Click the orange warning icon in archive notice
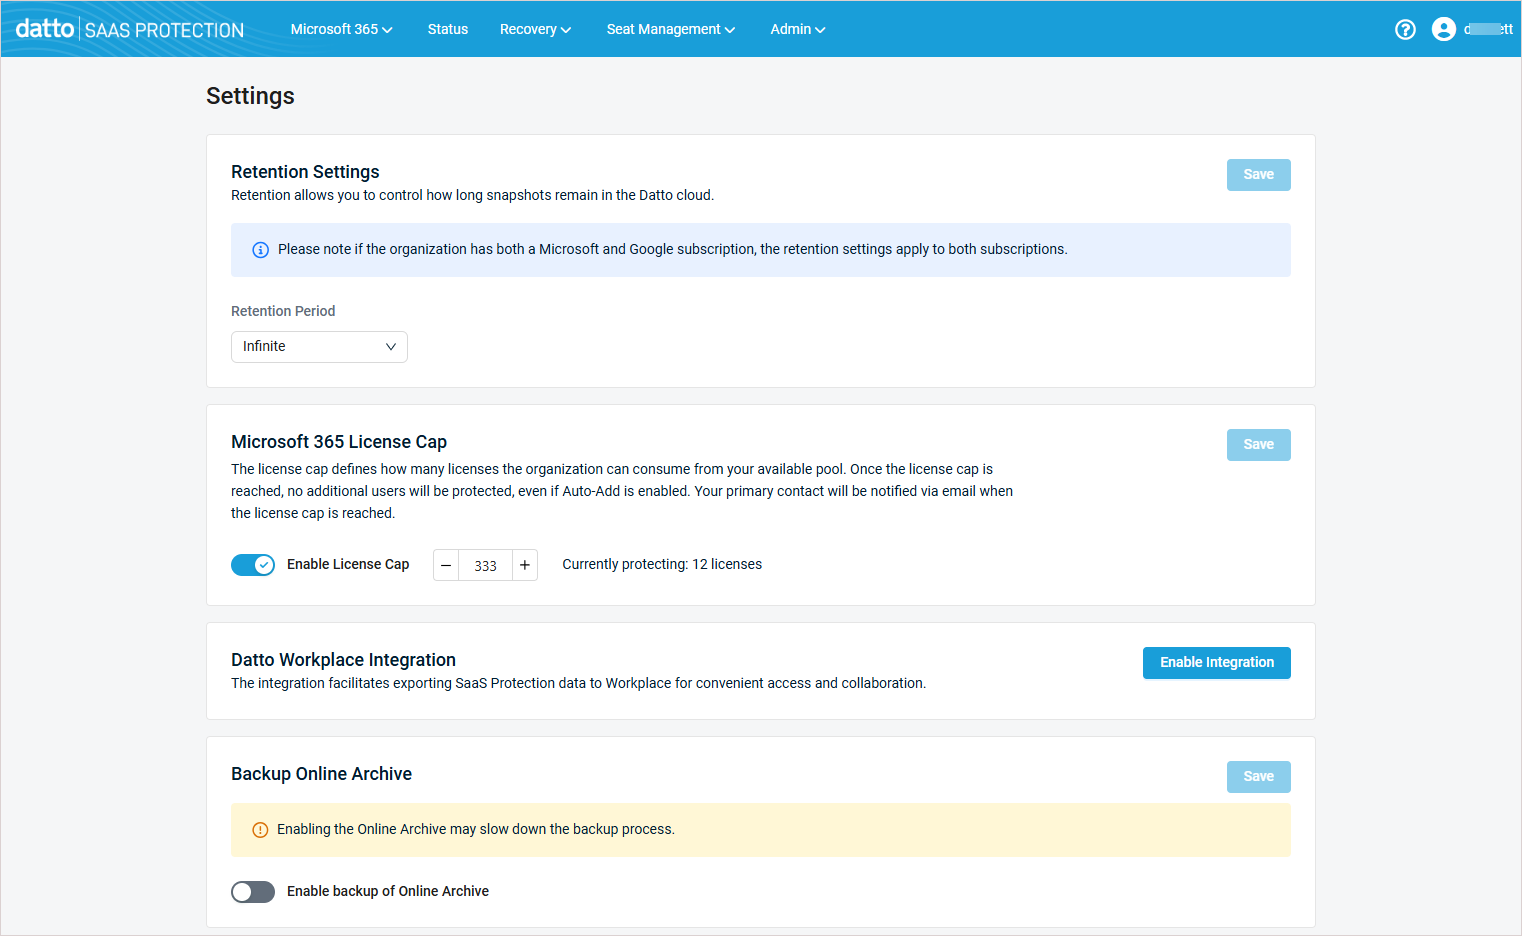The image size is (1522, 936). 260,830
